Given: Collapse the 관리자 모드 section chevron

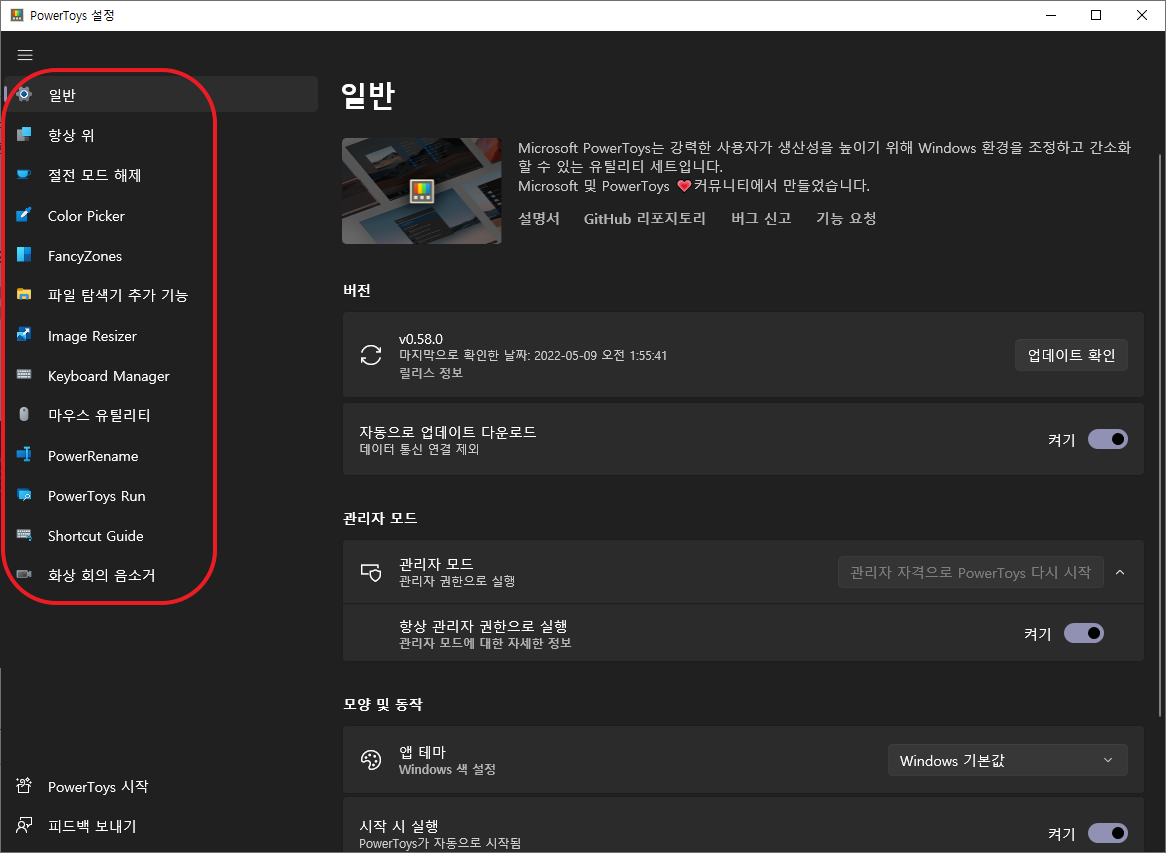Looking at the screenshot, I should 1120,572.
